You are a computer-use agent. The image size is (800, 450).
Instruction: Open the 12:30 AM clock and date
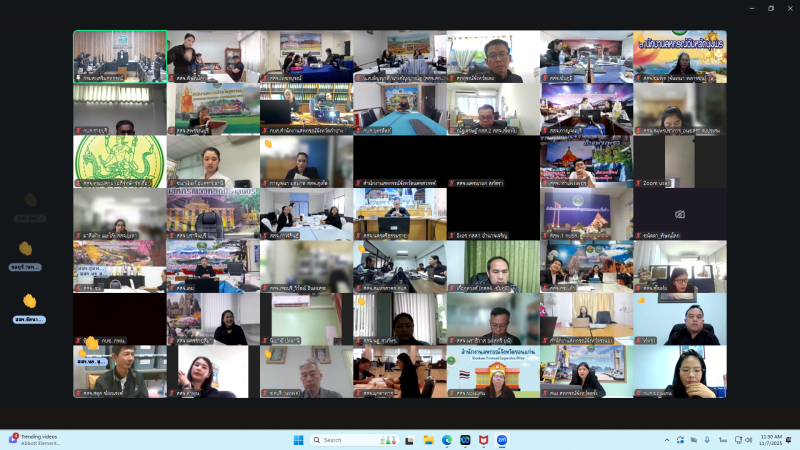point(773,440)
